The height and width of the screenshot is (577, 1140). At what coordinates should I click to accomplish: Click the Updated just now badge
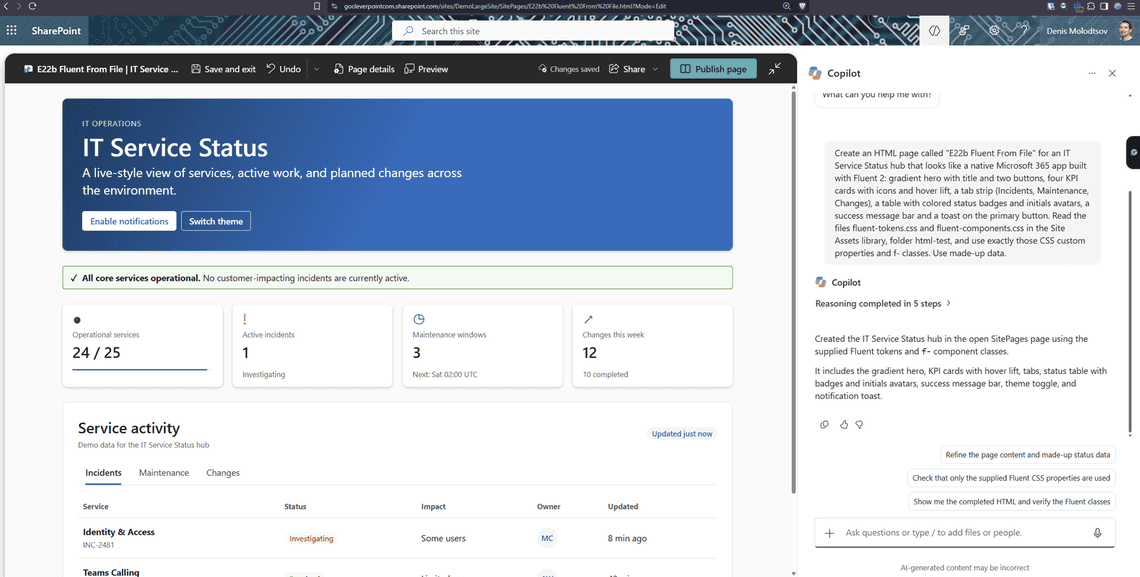coord(682,434)
